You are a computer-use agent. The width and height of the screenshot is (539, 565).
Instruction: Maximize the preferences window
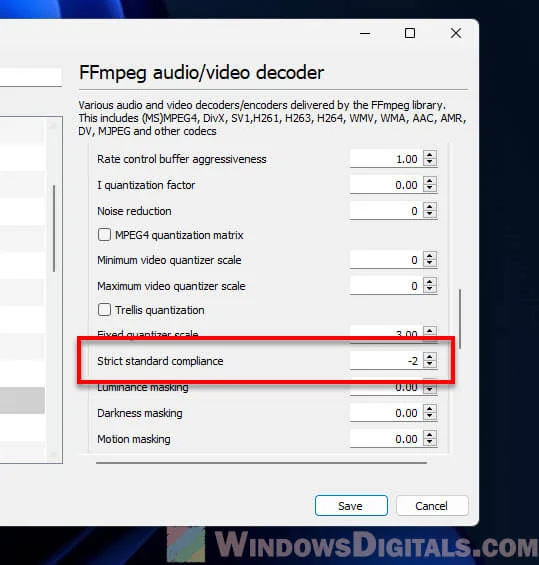410,33
